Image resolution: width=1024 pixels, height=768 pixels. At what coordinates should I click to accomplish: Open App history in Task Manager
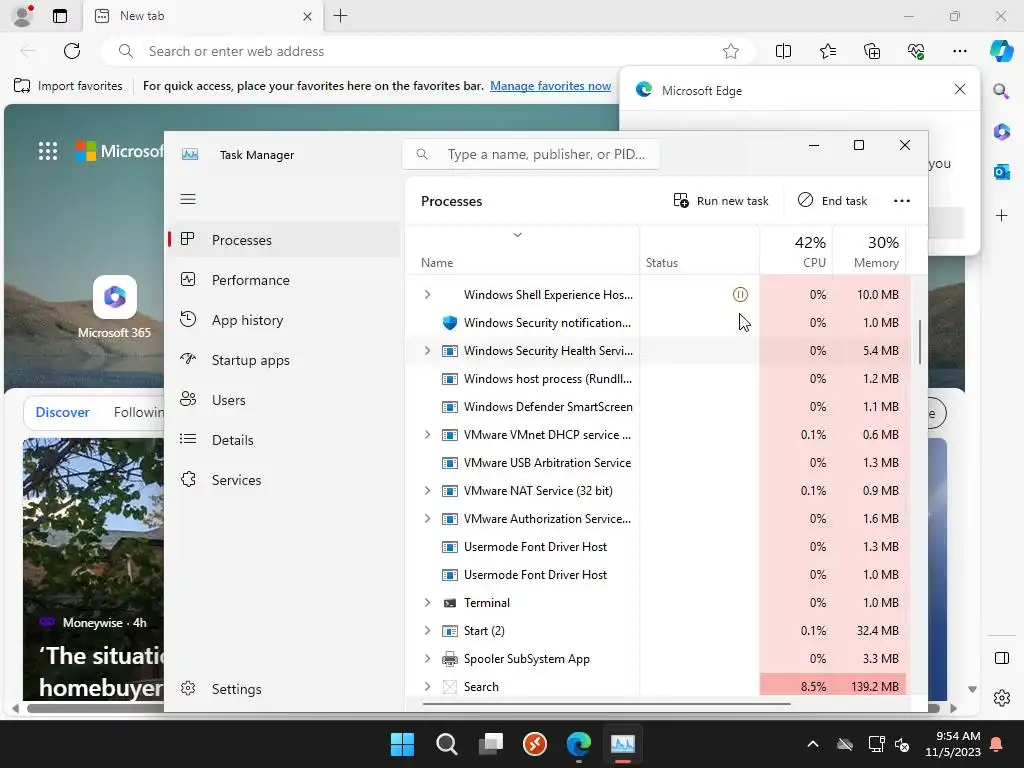[x=285, y=320]
